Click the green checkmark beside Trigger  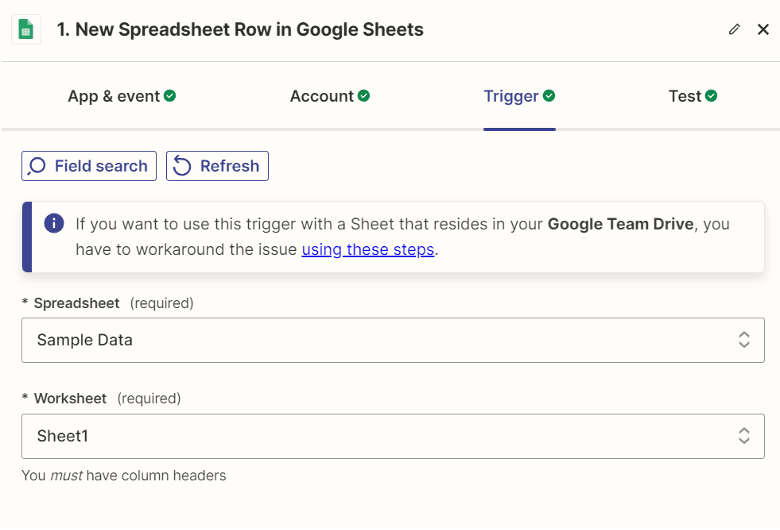tap(549, 96)
